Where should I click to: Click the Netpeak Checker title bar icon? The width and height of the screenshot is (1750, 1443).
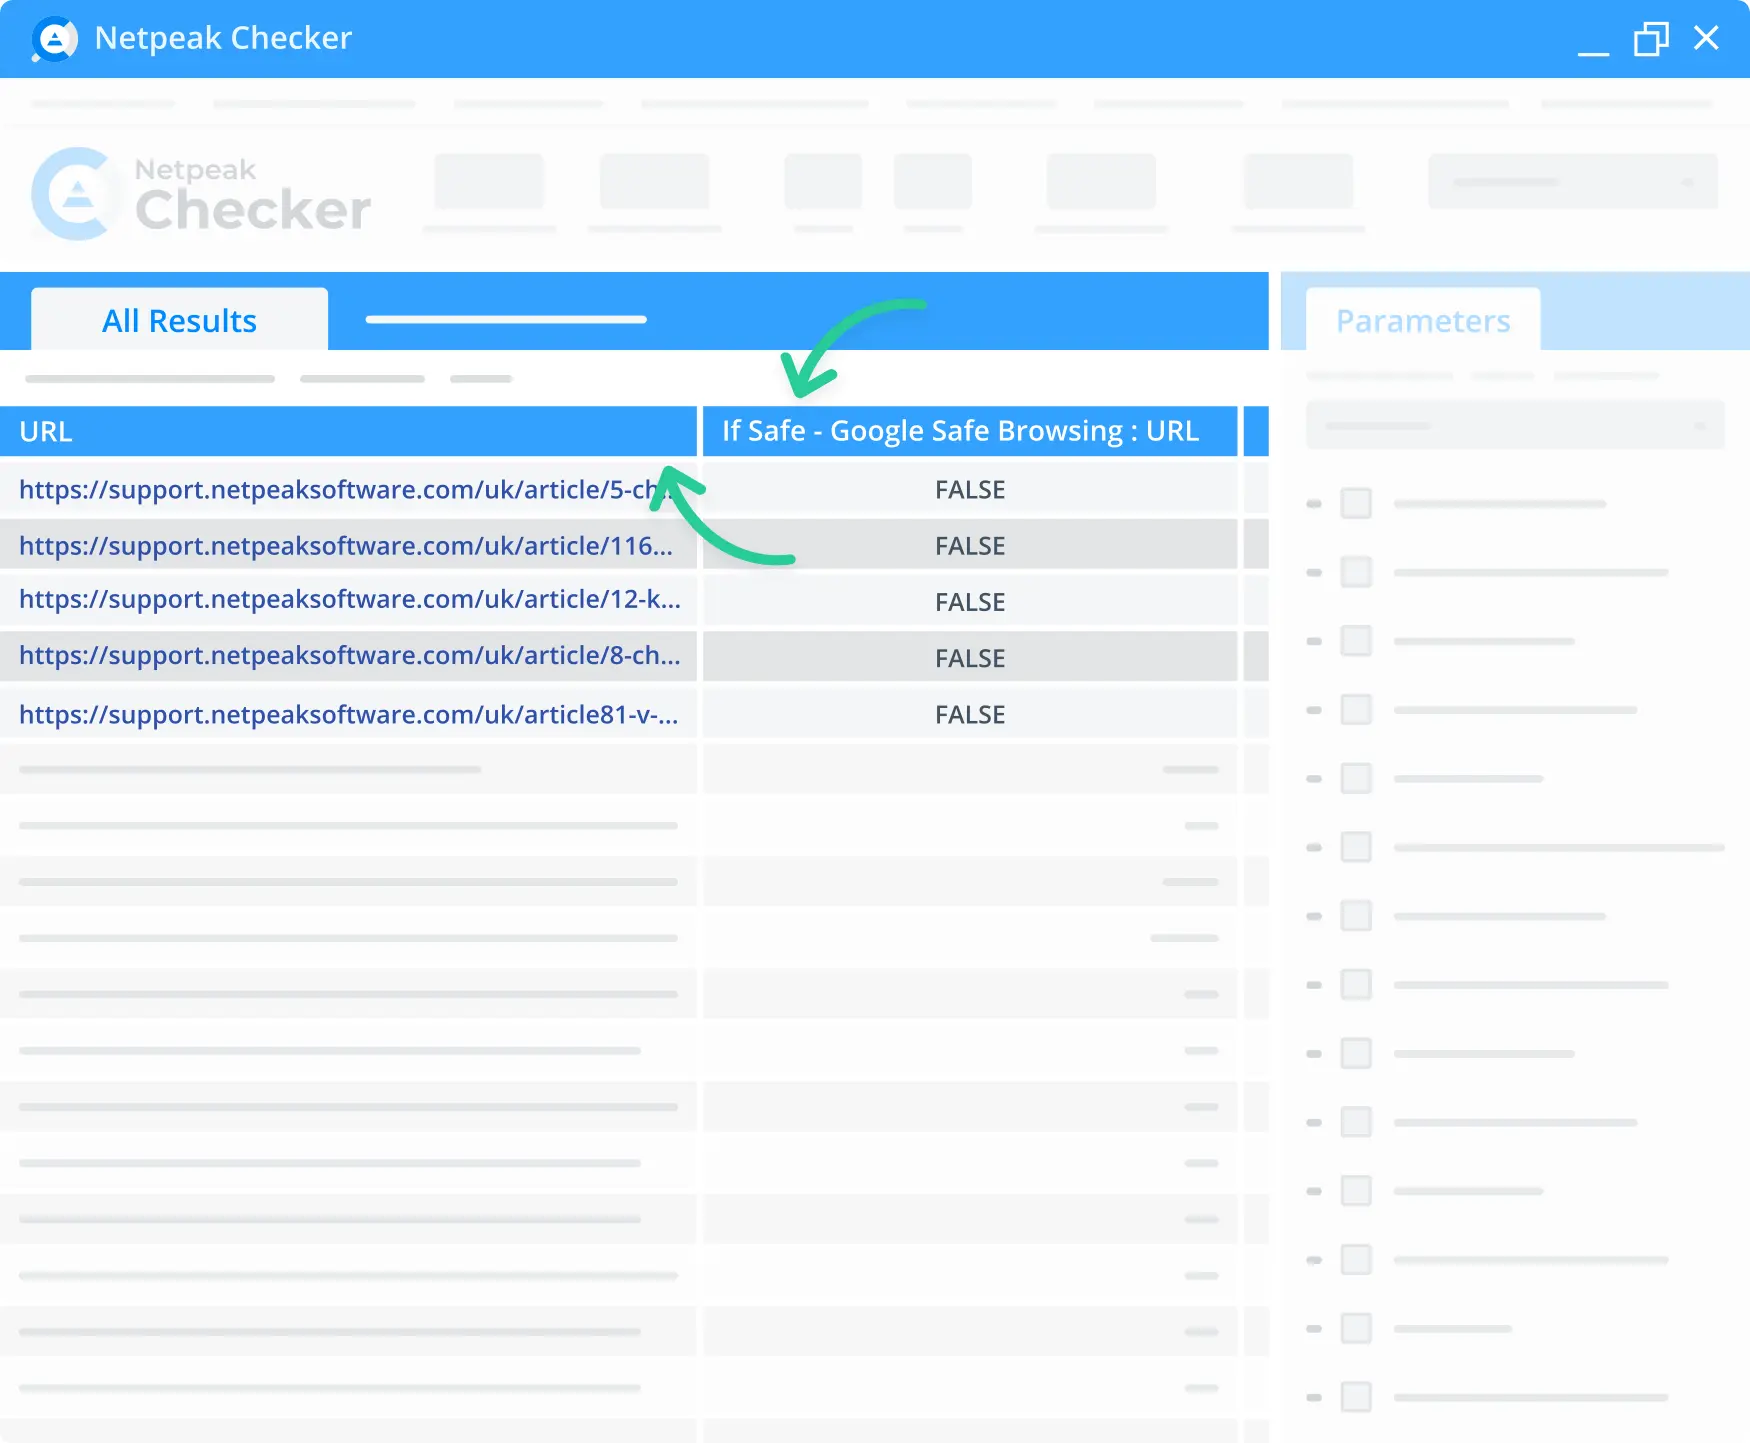(x=54, y=39)
